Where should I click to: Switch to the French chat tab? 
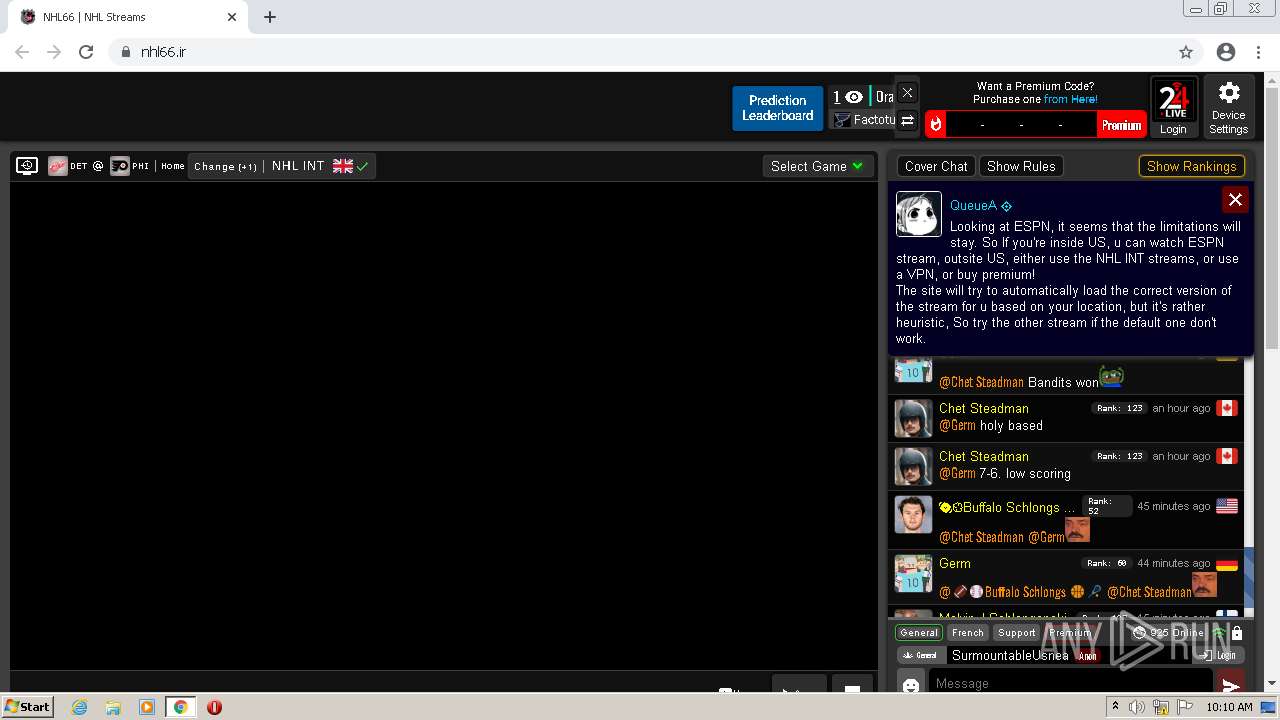[967, 632]
